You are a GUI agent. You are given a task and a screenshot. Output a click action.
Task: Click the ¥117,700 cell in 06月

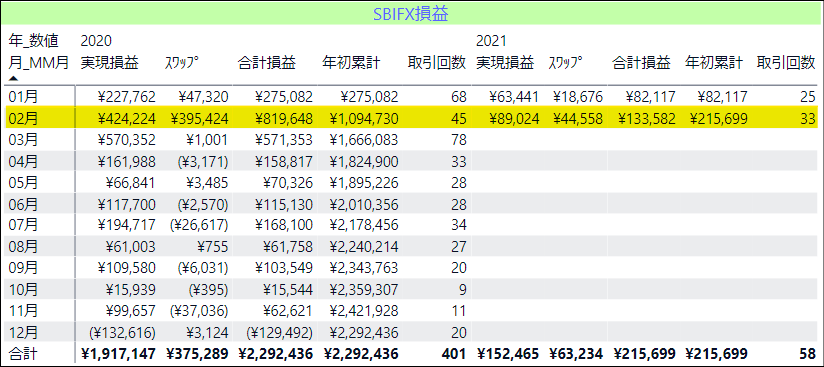pos(127,205)
